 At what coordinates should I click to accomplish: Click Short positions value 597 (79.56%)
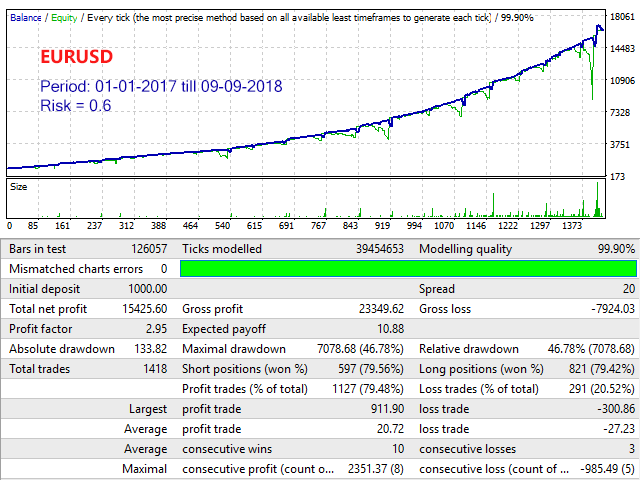[371, 369]
